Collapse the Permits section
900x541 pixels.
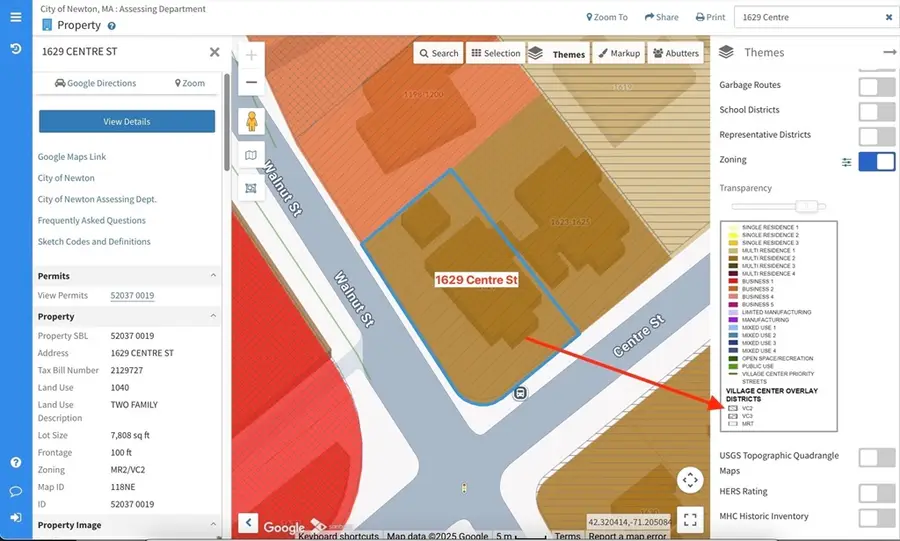213,276
